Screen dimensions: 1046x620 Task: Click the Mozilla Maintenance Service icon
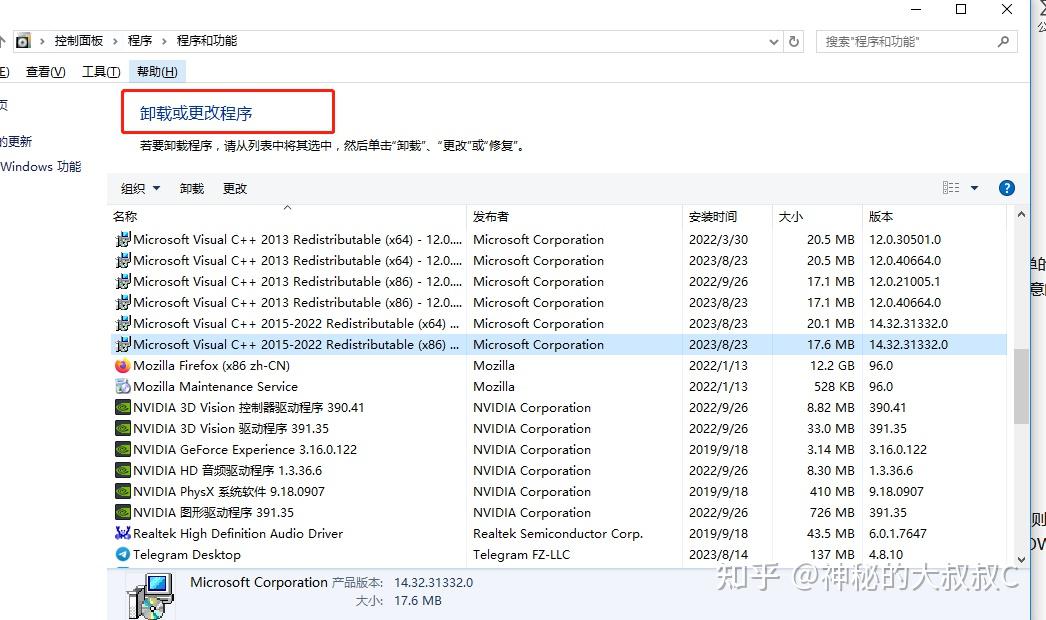[x=122, y=386]
